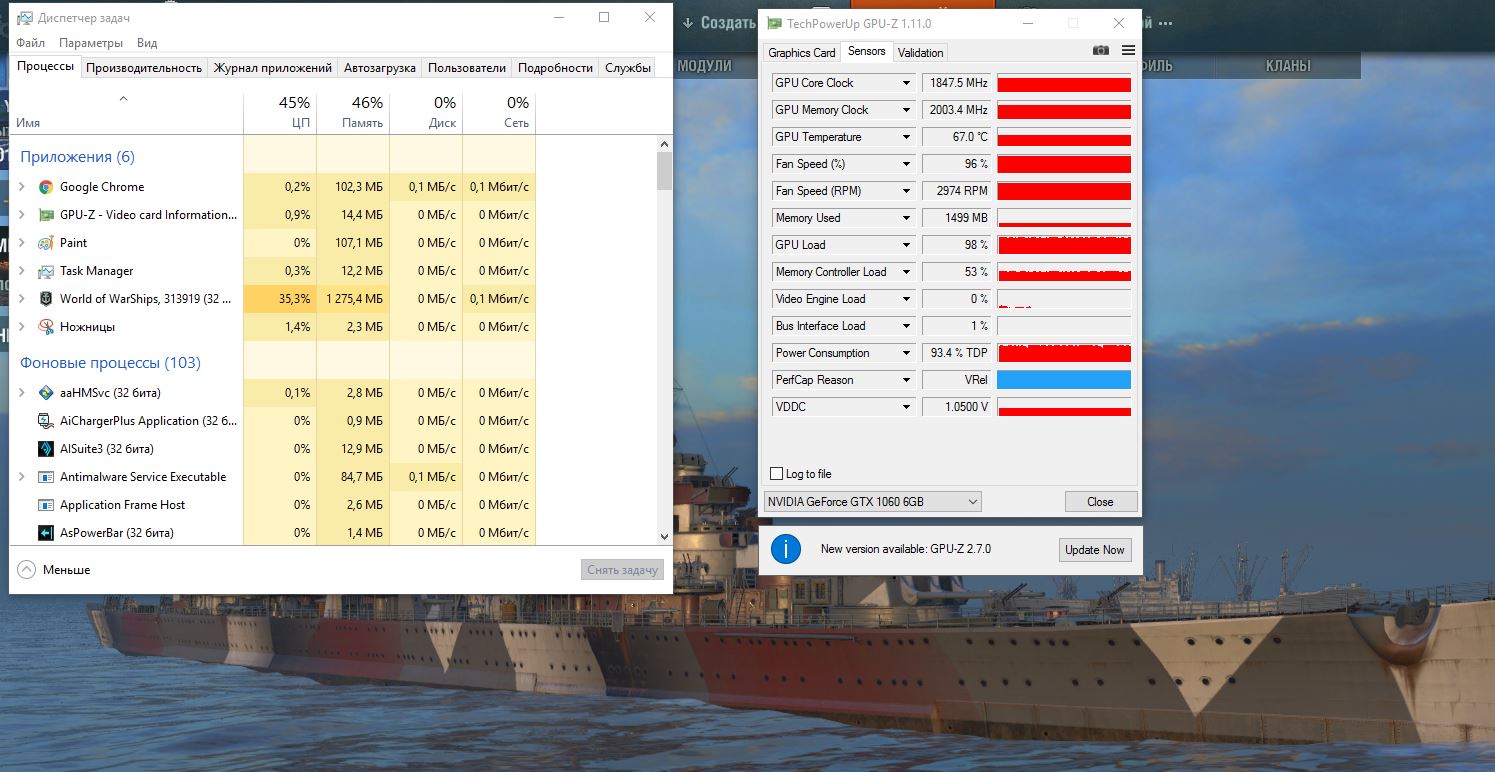Select the World of WarShips process icon

pos(45,299)
